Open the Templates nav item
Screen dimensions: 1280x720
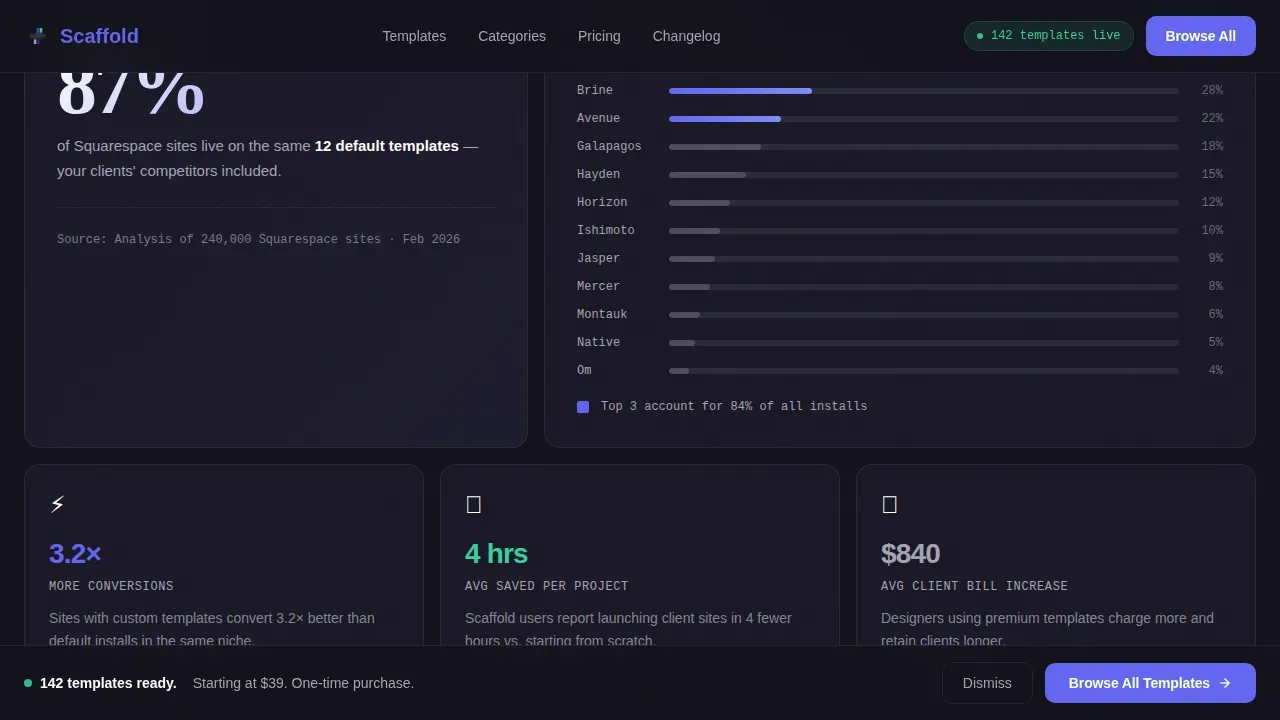[414, 36]
